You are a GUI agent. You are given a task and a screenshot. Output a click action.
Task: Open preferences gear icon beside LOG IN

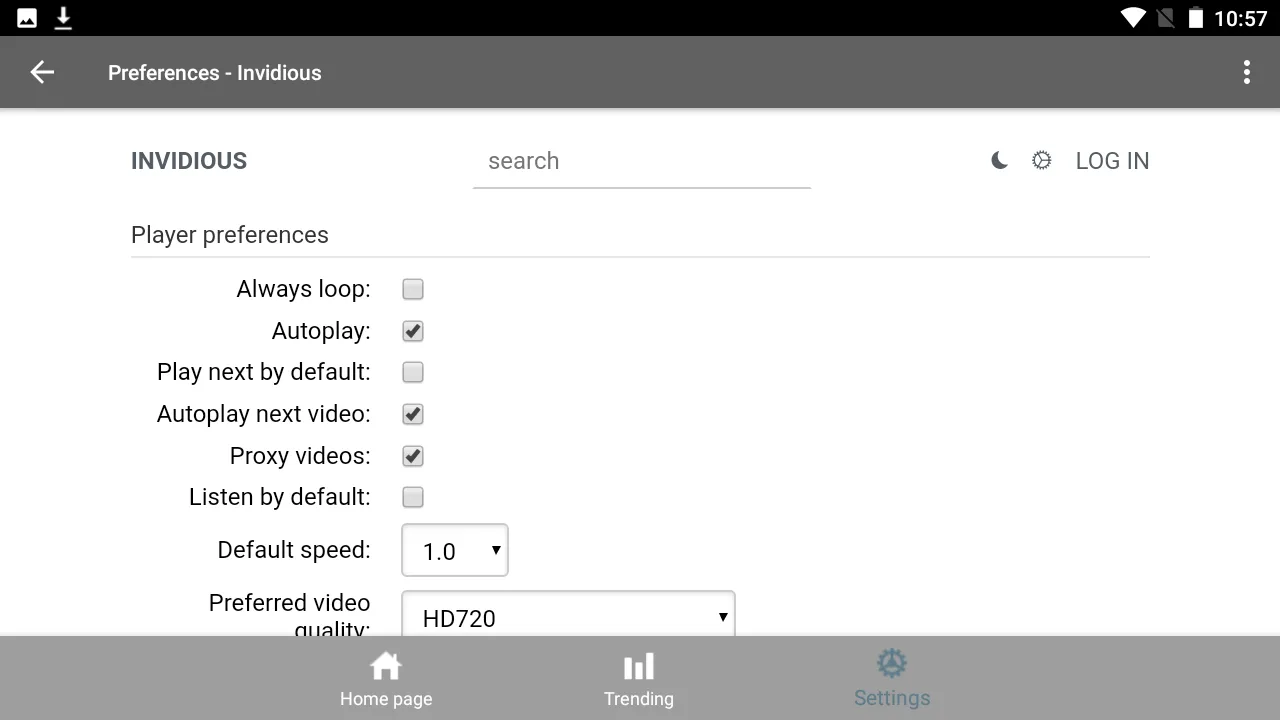click(1042, 160)
